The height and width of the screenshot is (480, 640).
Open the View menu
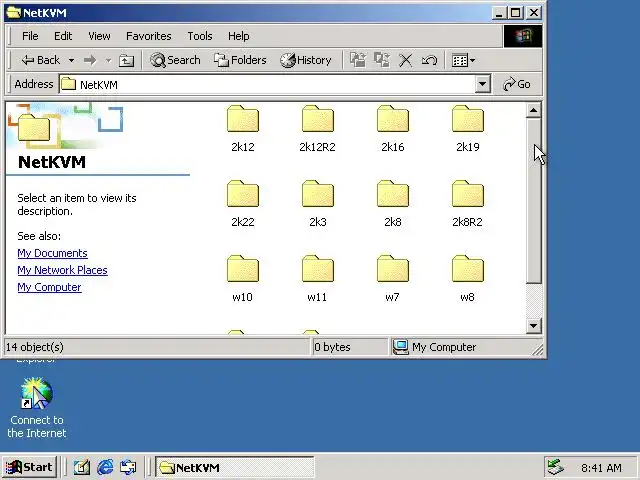(x=99, y=36)
